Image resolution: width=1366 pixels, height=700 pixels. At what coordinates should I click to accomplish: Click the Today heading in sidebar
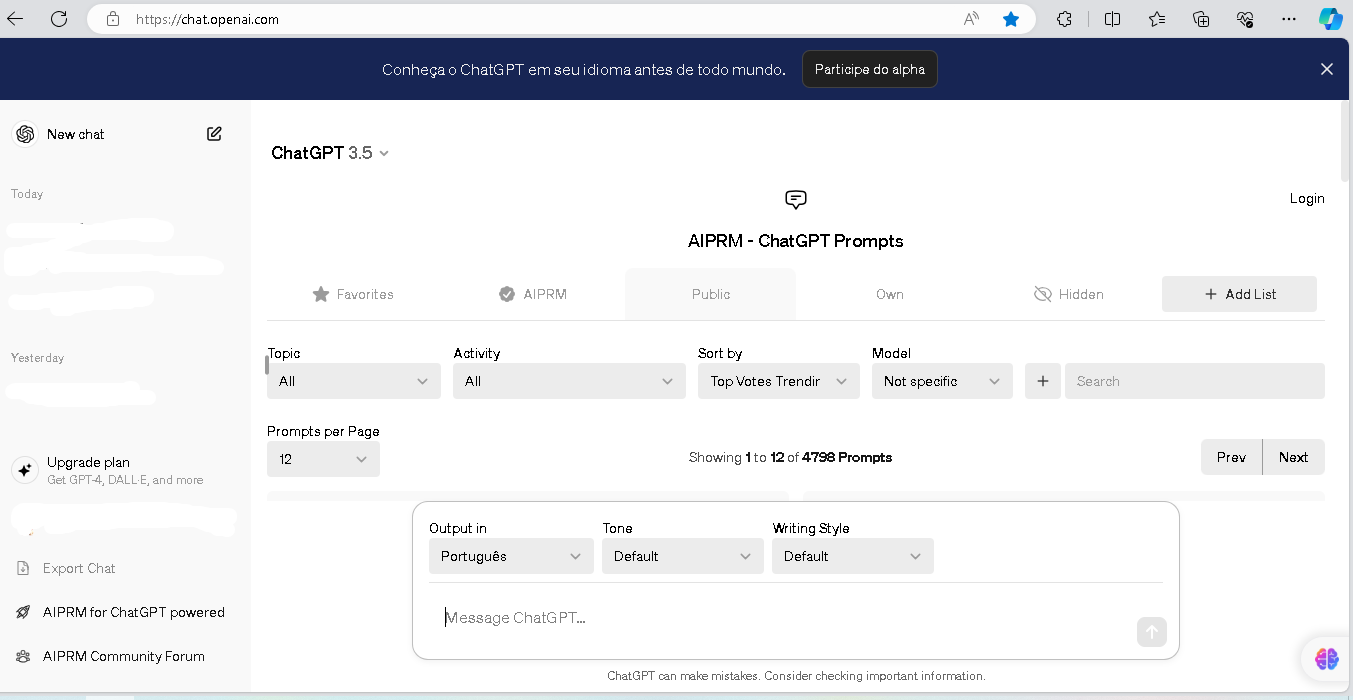(x=27, y=194)
